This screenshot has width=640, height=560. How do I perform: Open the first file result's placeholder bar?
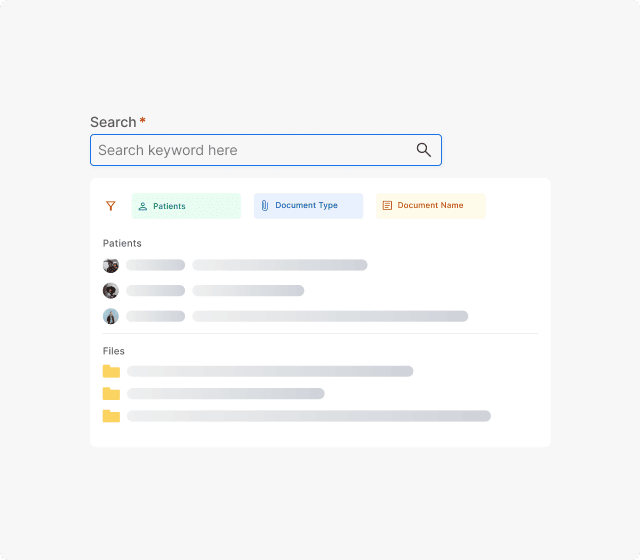[x=270, y=371]
